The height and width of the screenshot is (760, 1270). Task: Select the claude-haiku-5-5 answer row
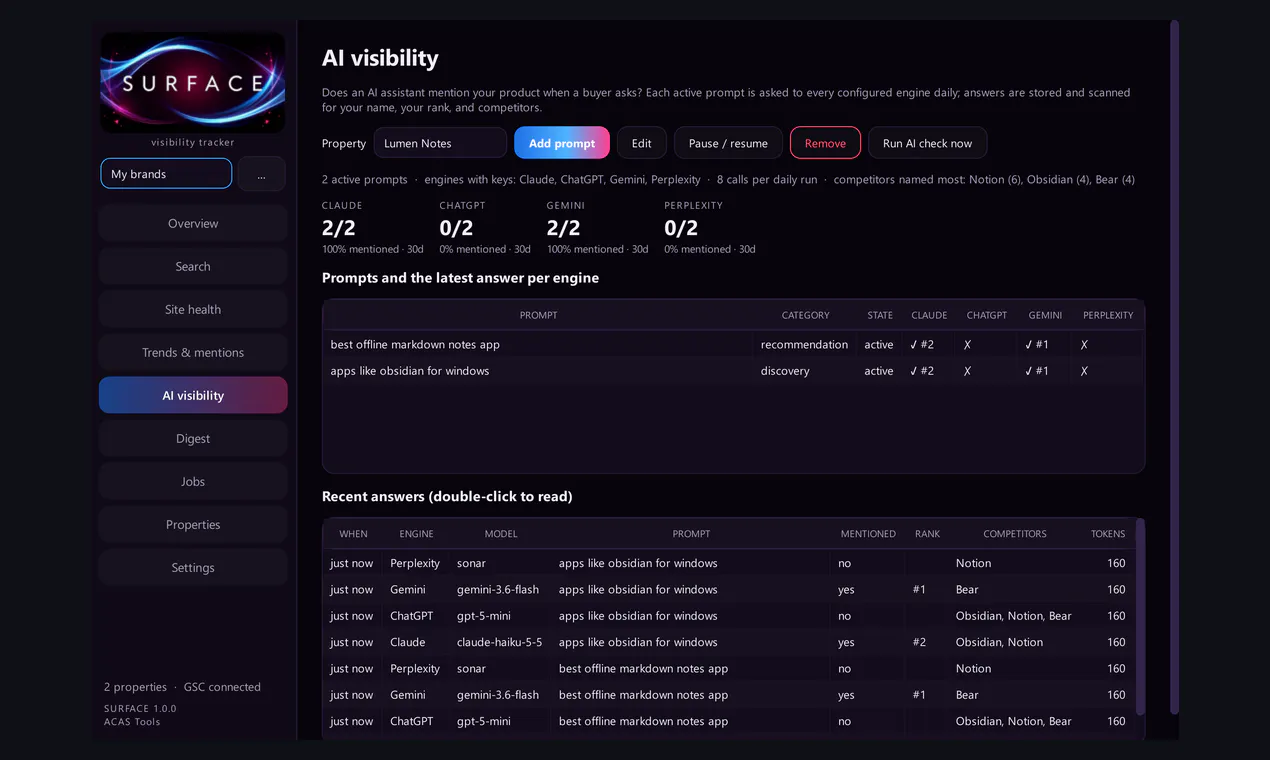pyautogui.click(x=729, y=642)
